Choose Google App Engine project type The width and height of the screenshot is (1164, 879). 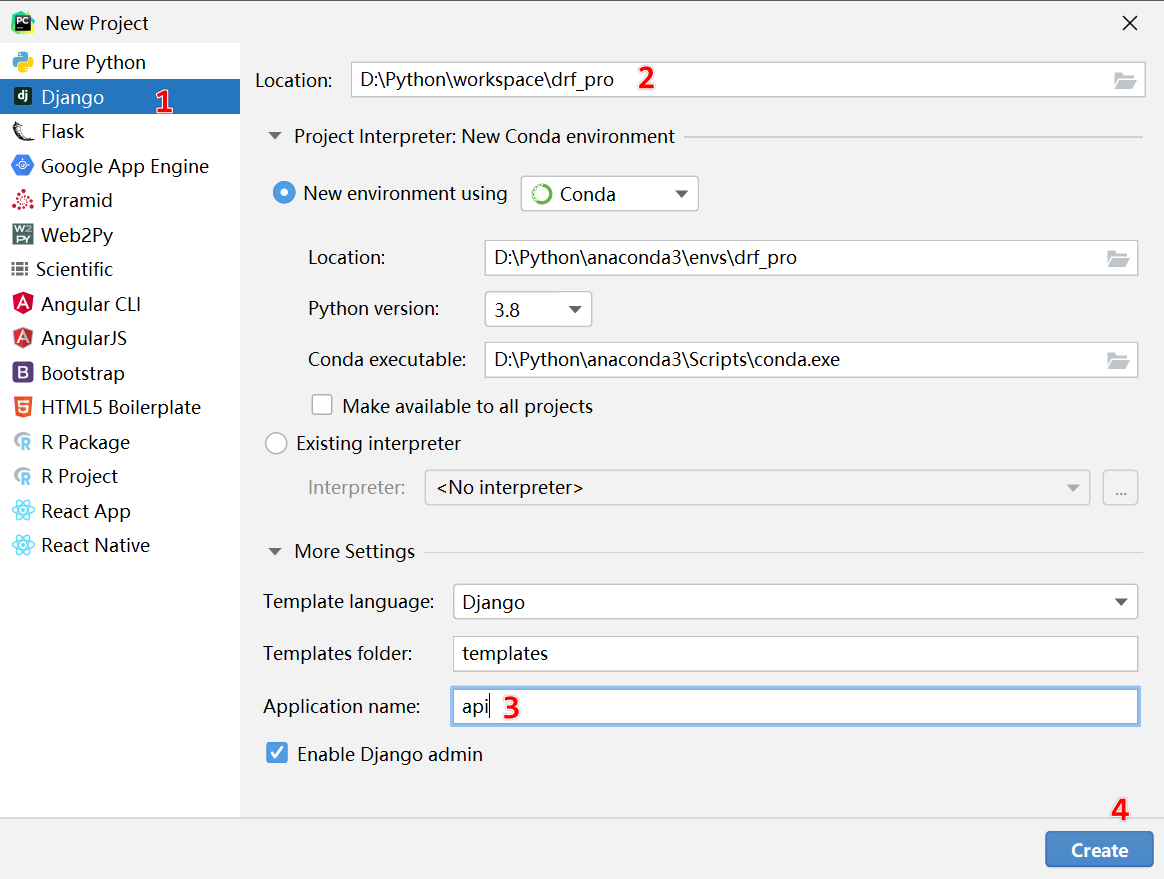click(x=125, y=166)
